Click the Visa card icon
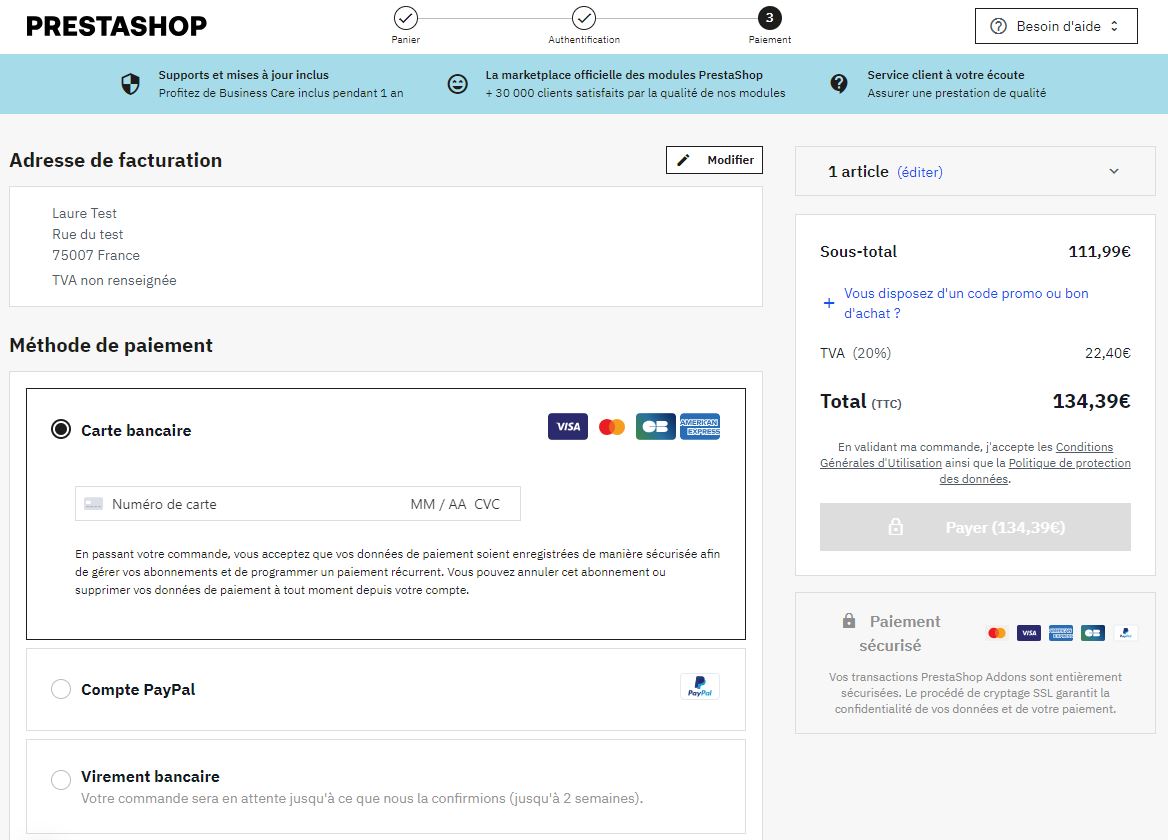Screen dimensions: 1168x840 click(567, 426)
